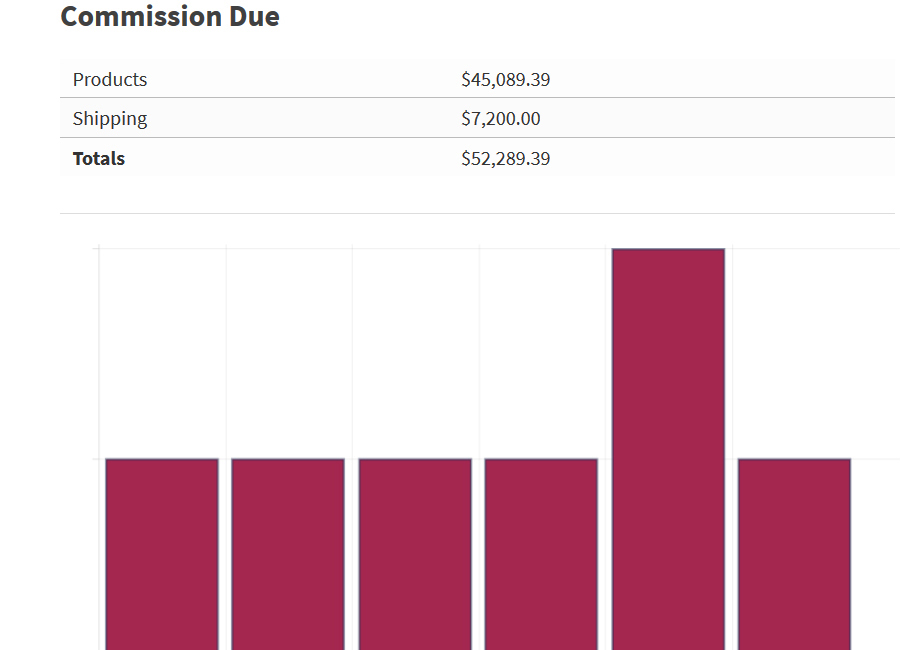This screenshot has width=900, height=650.
Task: Click empty plot area above the third bar
Action: (x=415, y=350)
